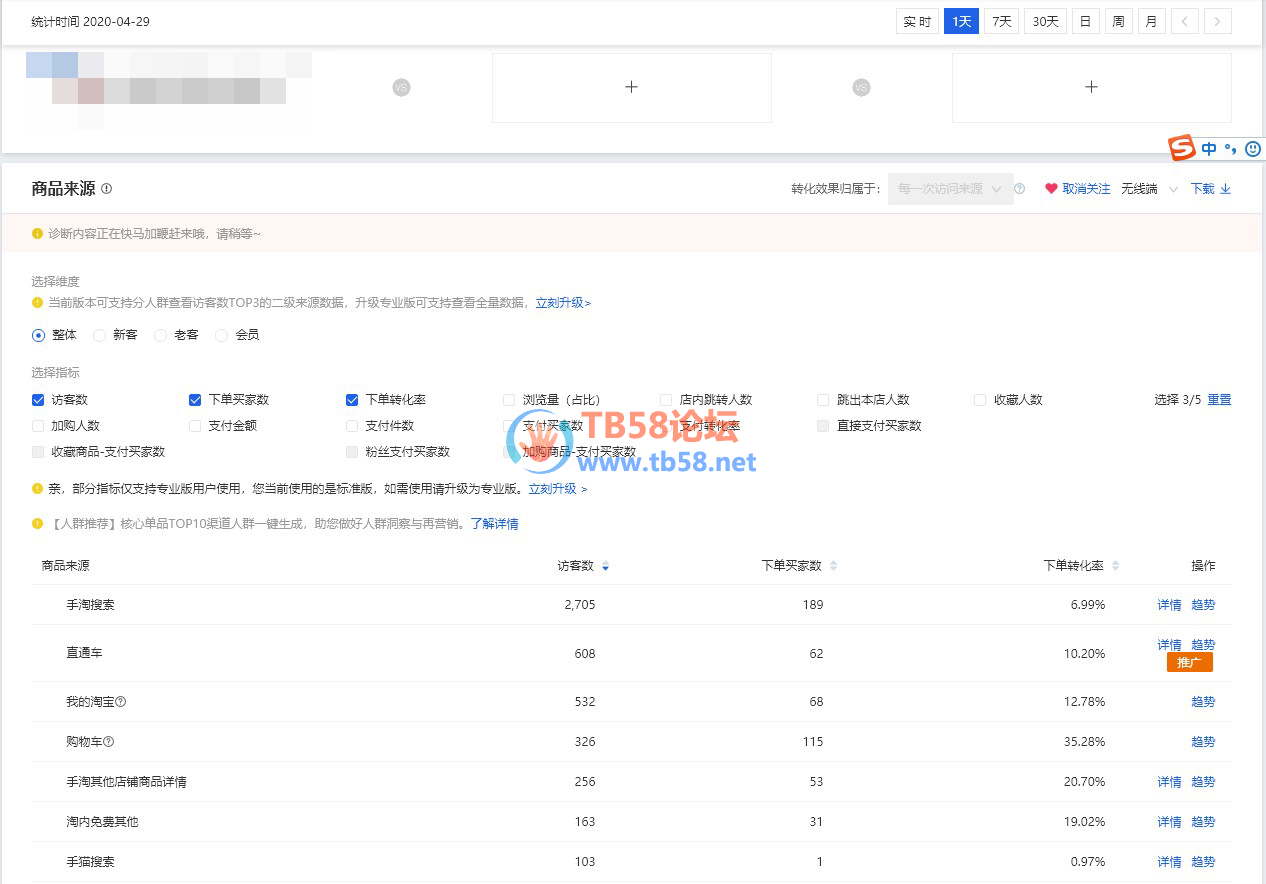This screenshot has width=1266, height=884.
Task: Click the heart icon for 取消关注
Action: (1051, 189)
